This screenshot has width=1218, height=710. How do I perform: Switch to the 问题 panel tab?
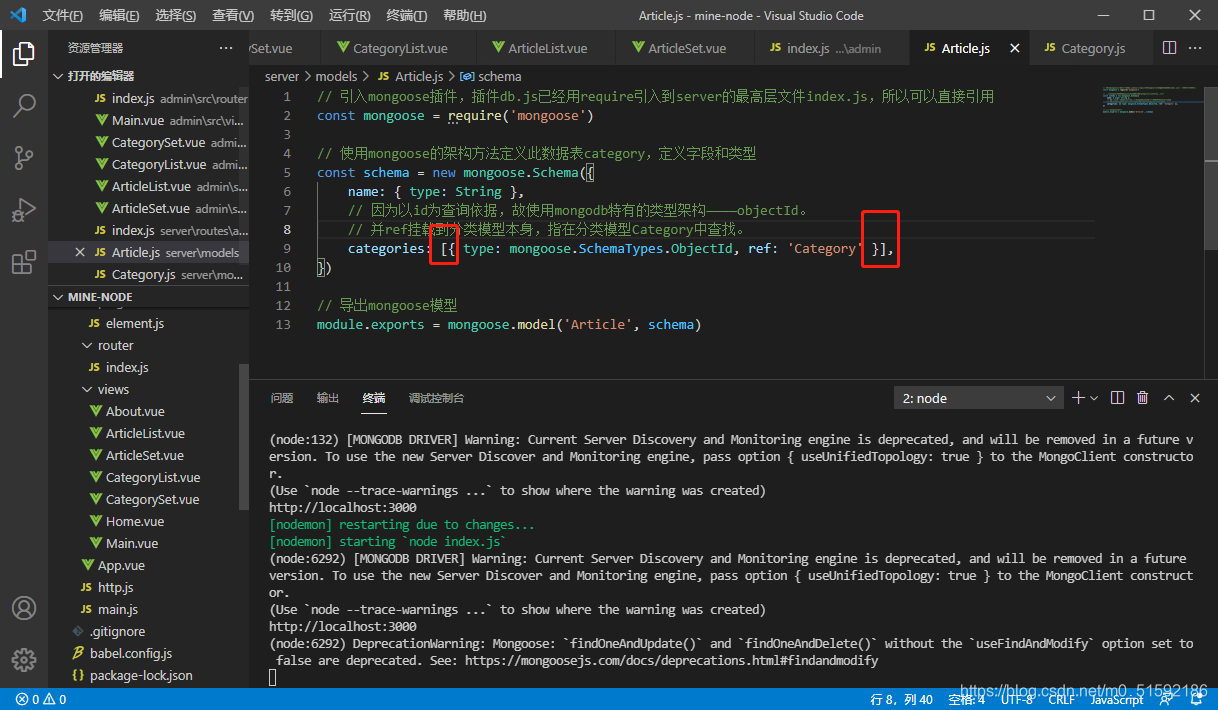(282, 398)
